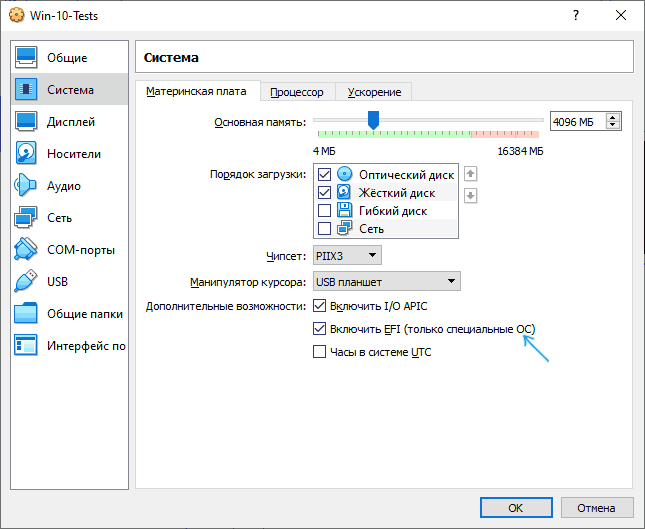Select Общие category label
645x529 pixels.
(x=67, y=58)
